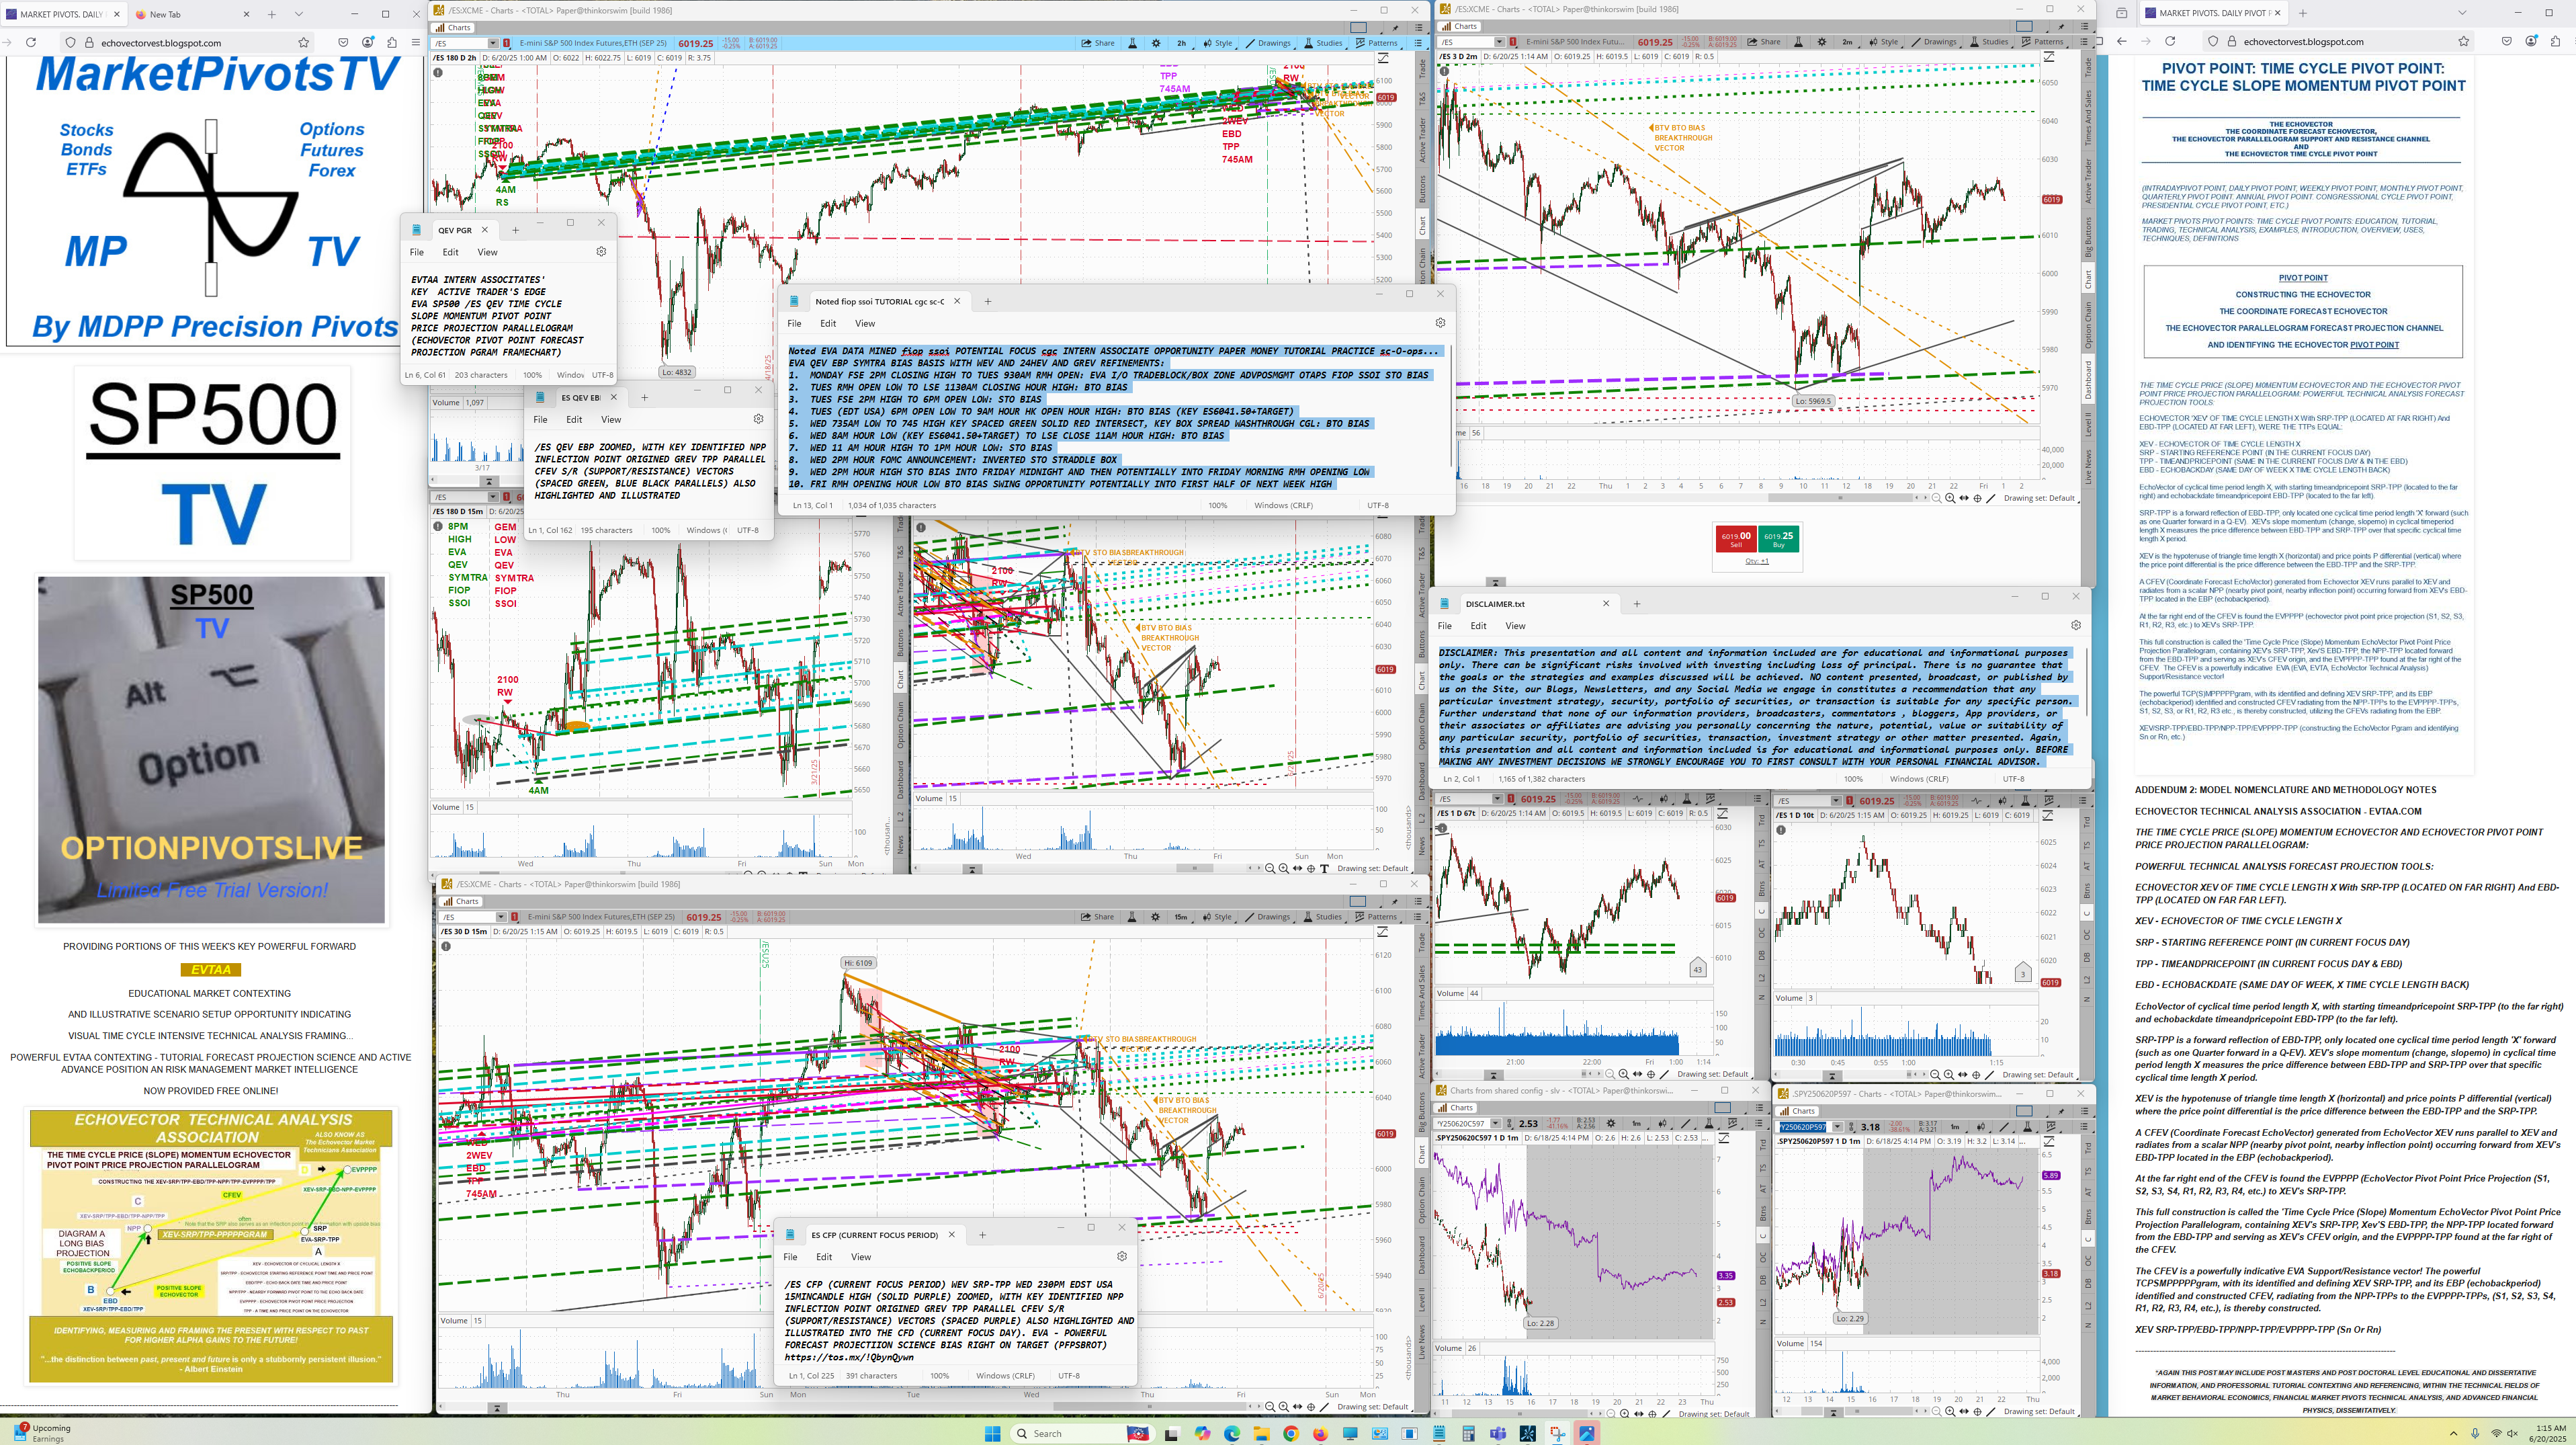Click Share in the 2m /ES chart toolbar

pyautogui.click(x=1764, y=42)
